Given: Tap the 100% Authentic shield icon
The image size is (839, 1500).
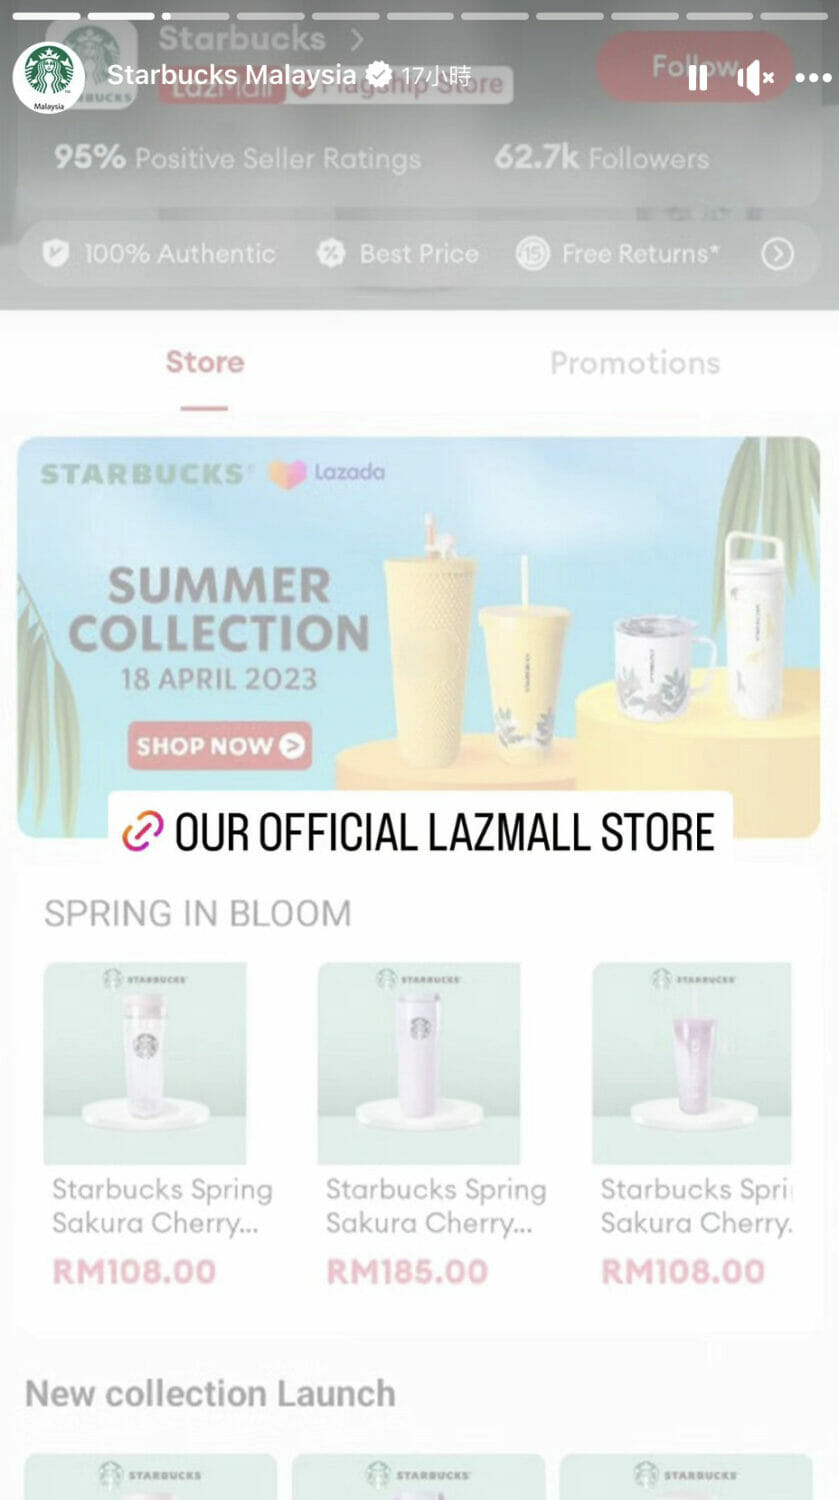Looking at the screenshot, I should 56,253.
